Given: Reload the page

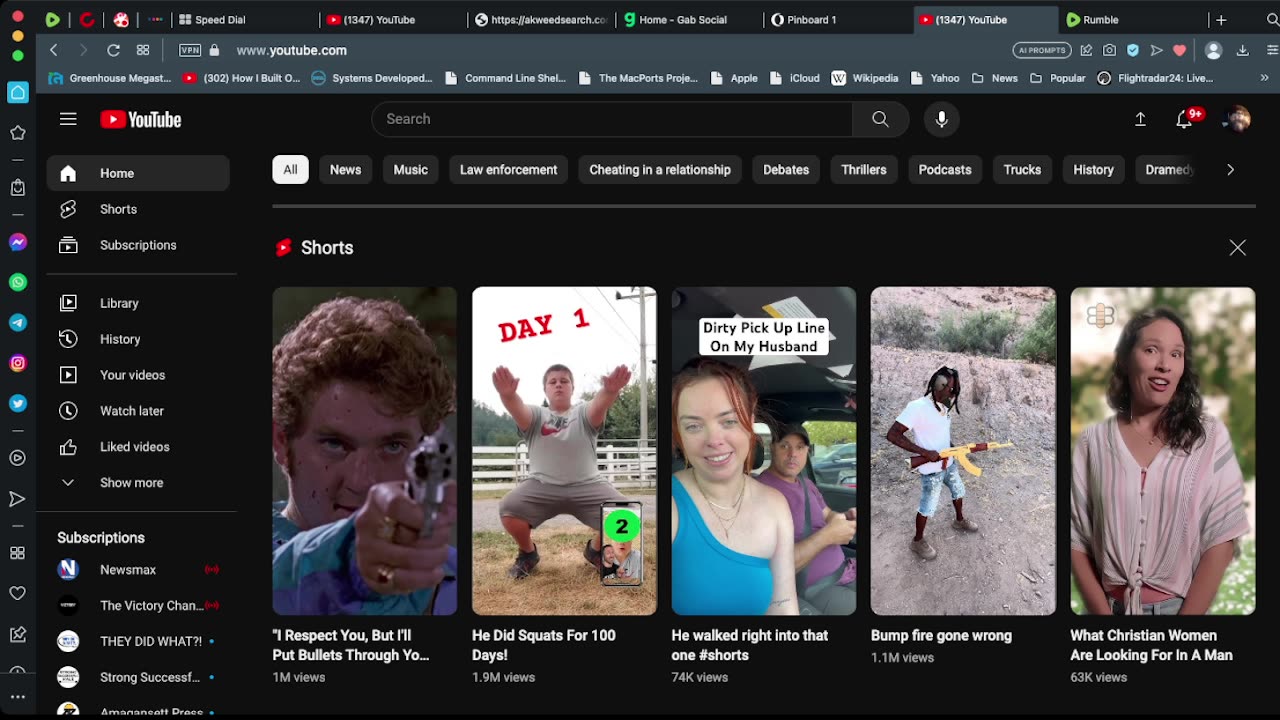Looking at the screenshot, I should pyautogui.click(x=114, y=50).
